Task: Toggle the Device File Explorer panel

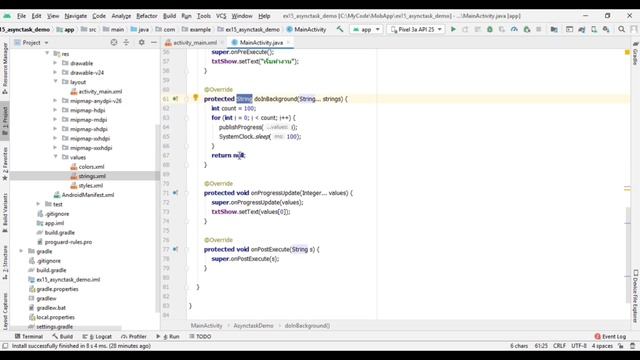Action: [x=635, y=296]
